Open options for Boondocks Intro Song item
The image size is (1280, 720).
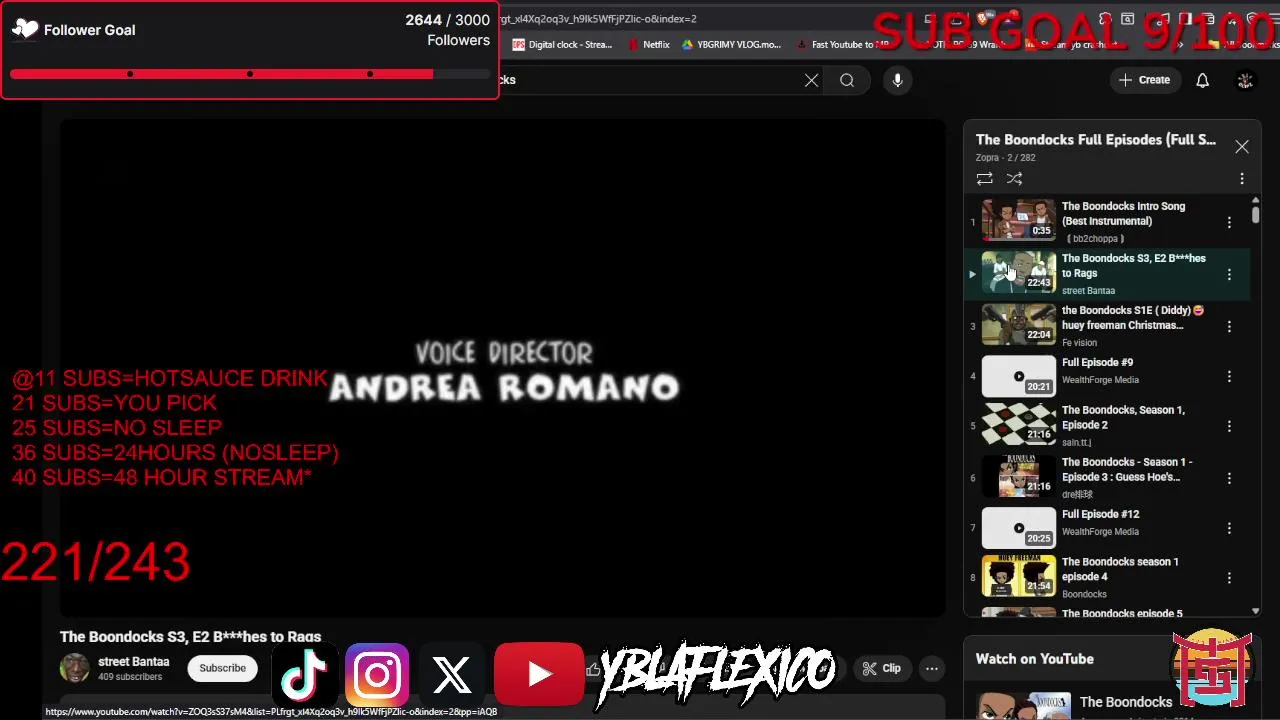tap(1229, 222)
